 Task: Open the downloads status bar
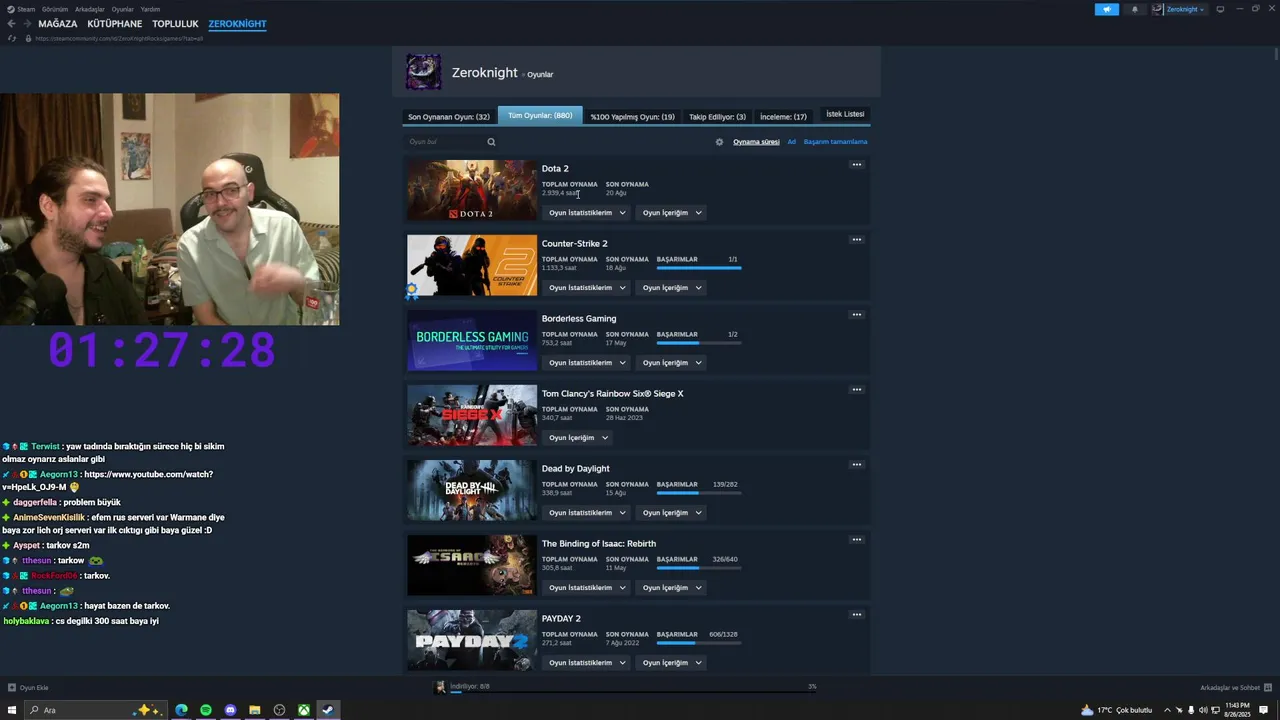point(625,687)
